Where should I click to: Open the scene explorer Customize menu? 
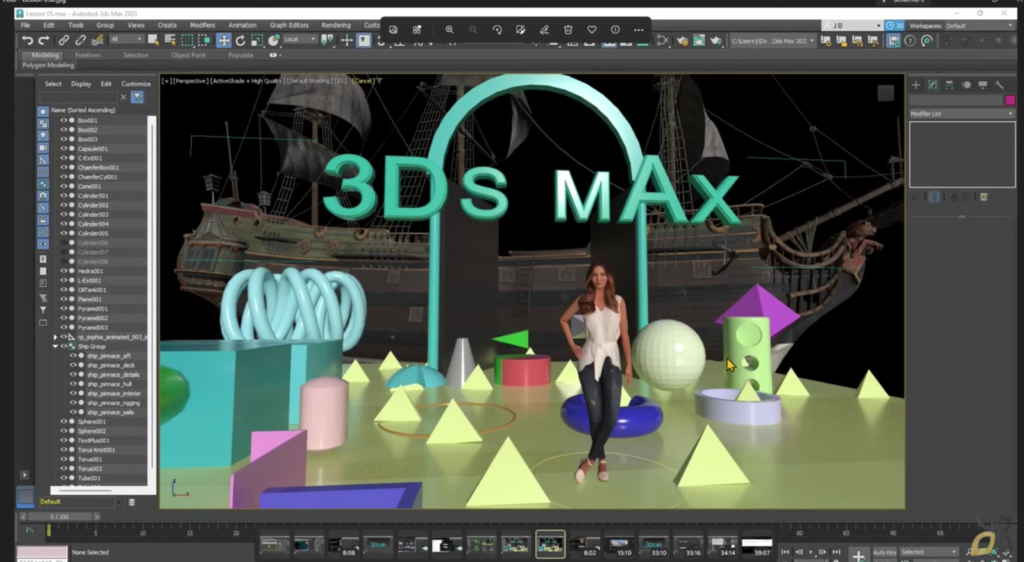click(x=136, y=84)
